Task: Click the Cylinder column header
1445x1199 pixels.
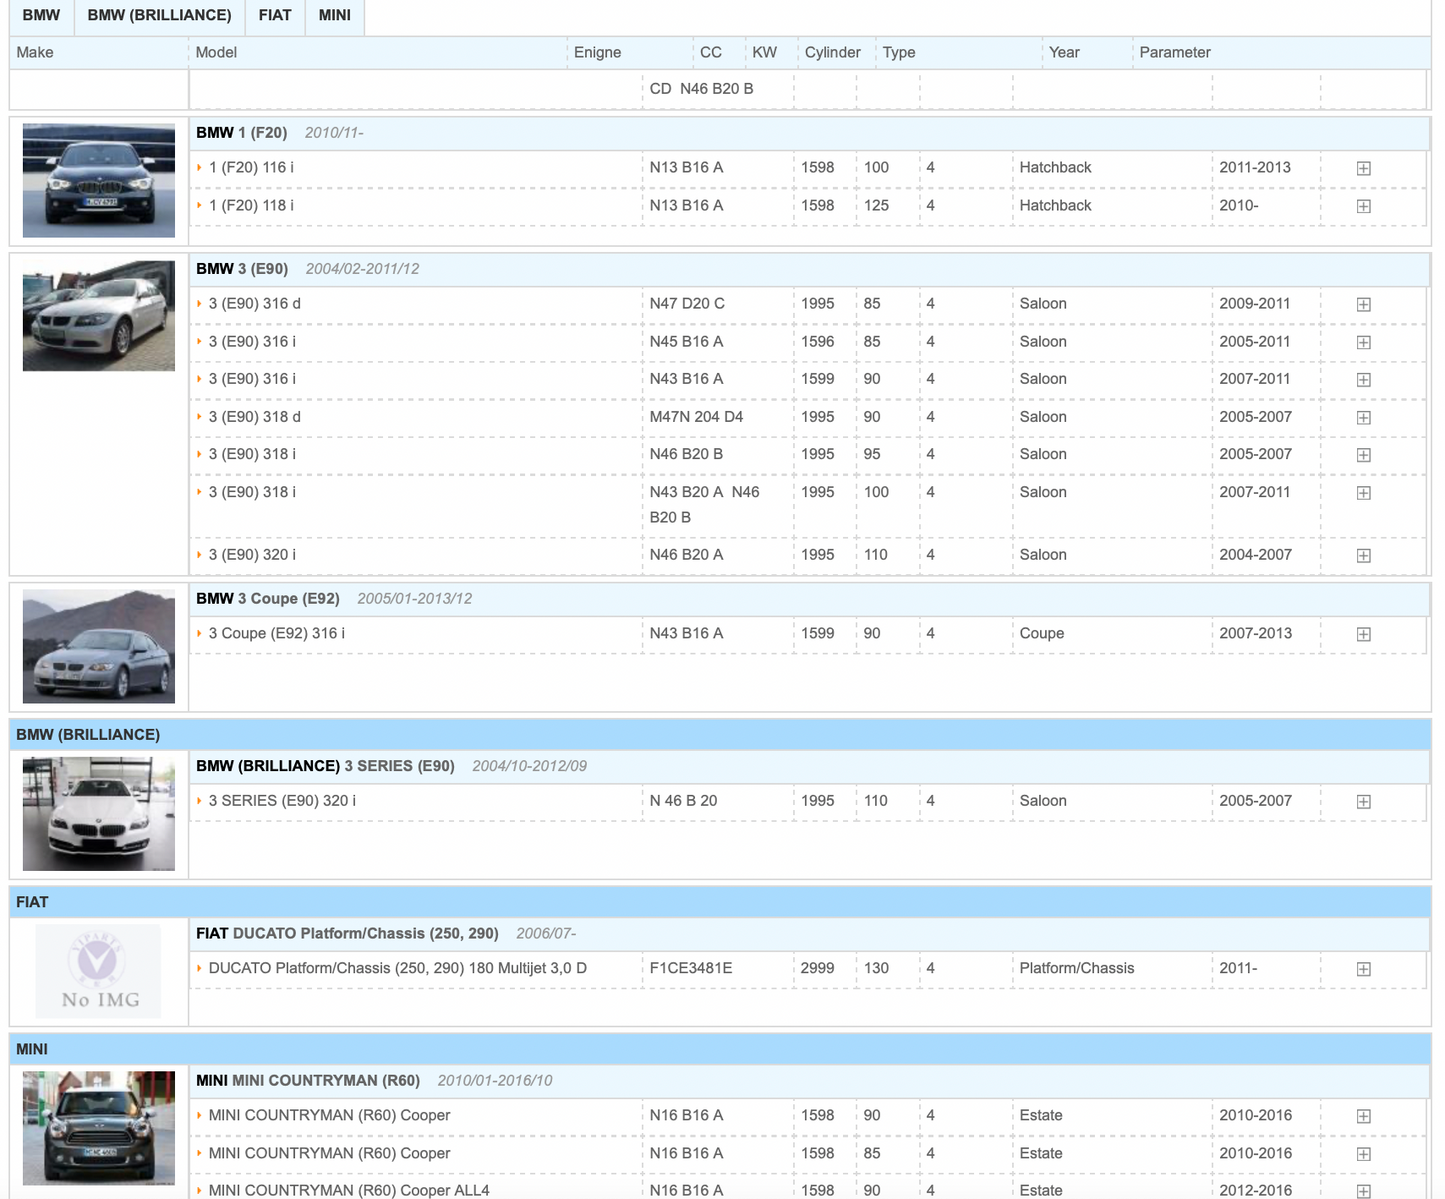Action: pos(832,52)
